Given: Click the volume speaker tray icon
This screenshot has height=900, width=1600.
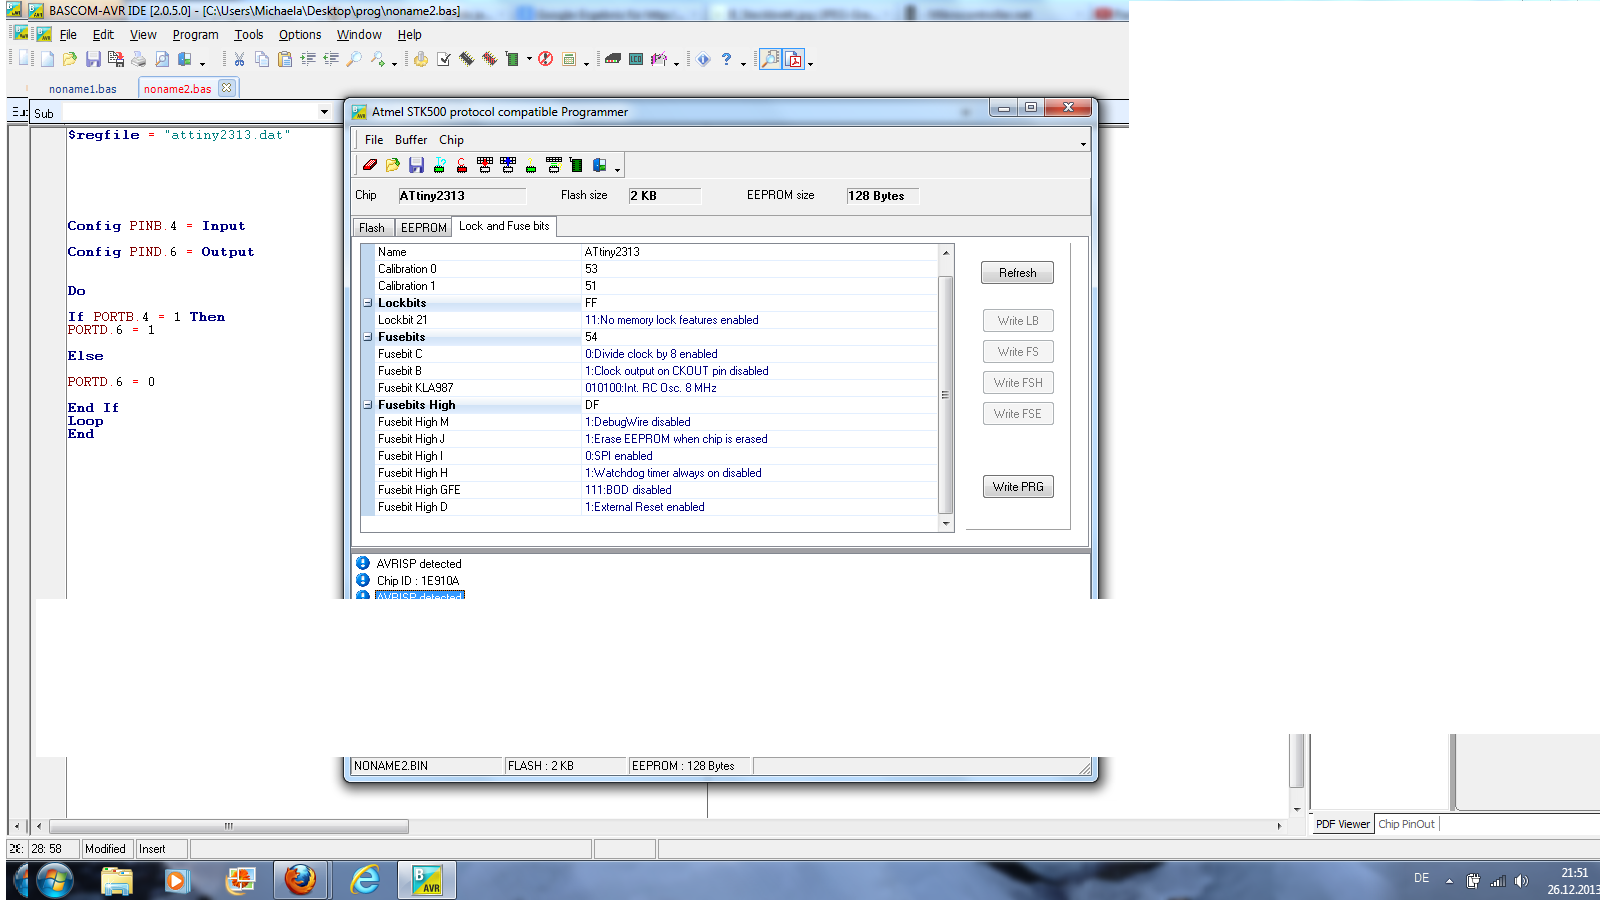Looking at the screenshot, I should [x=1521, y=881].
